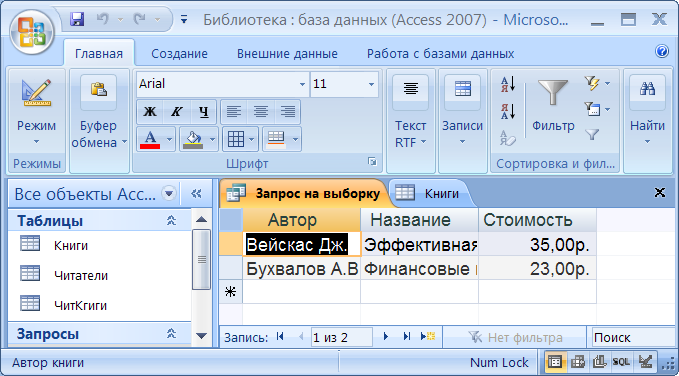Click the Бухвалов А.В cell
The image size is (679, 376).
point(301,269)
